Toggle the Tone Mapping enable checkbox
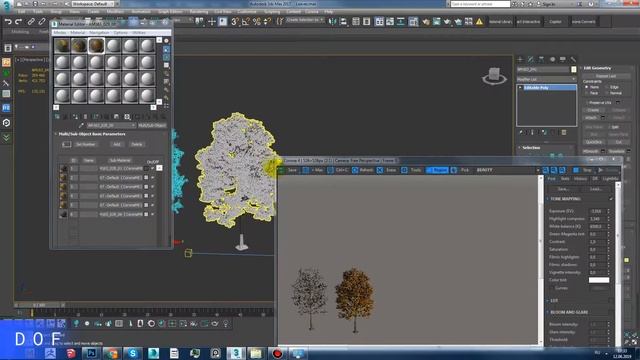This screenshot has width=640, height=360. (611, 199)
